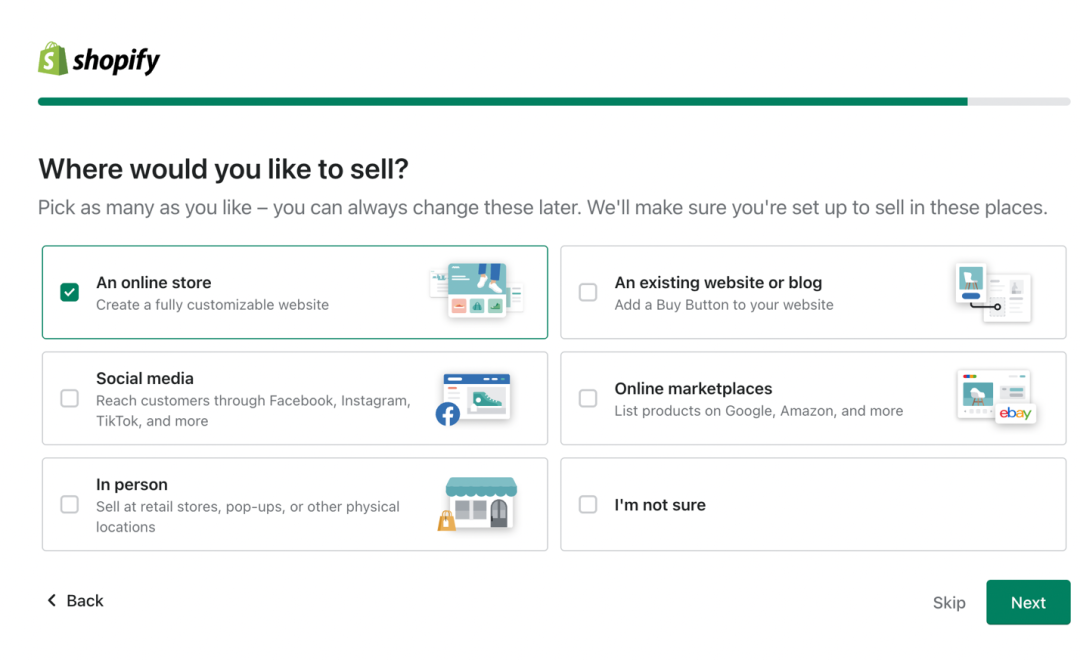The image size is (1080, 660).
Task: Click the online store illustration
Action: tap(478, 292)
